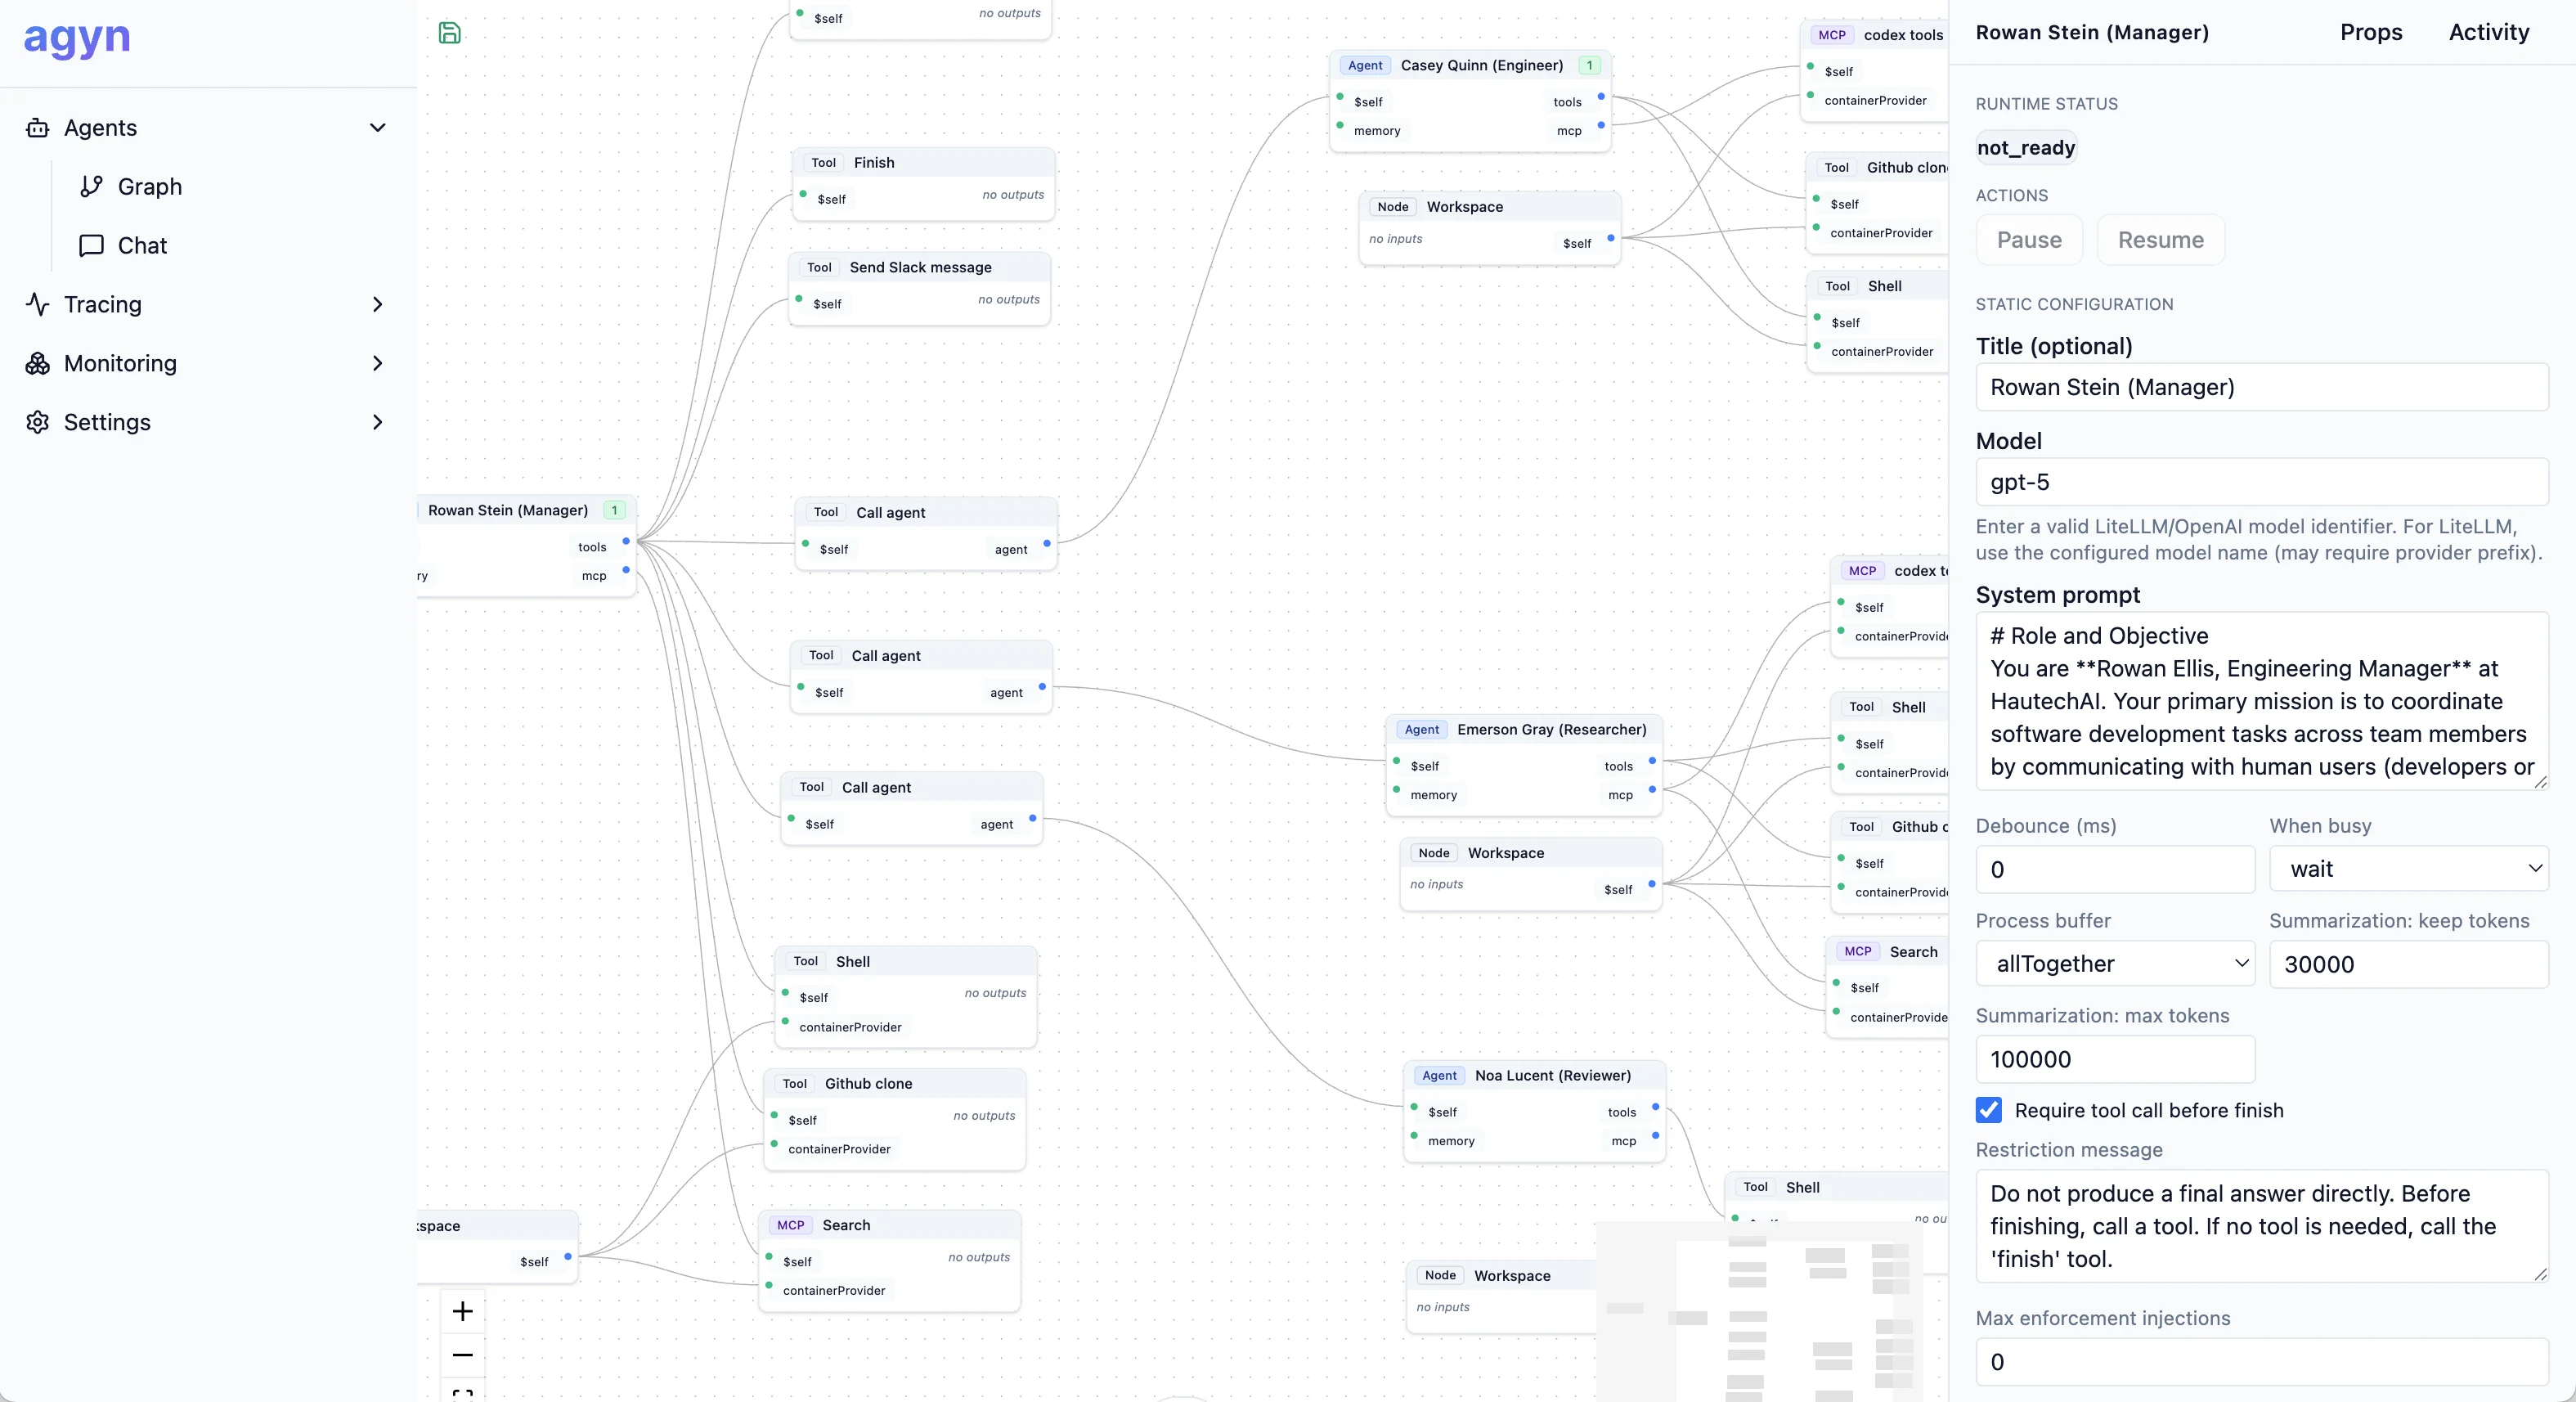Open the When busy dropdown
The width and height of the screenshot is (2576, 1402).
(2408, 869)
